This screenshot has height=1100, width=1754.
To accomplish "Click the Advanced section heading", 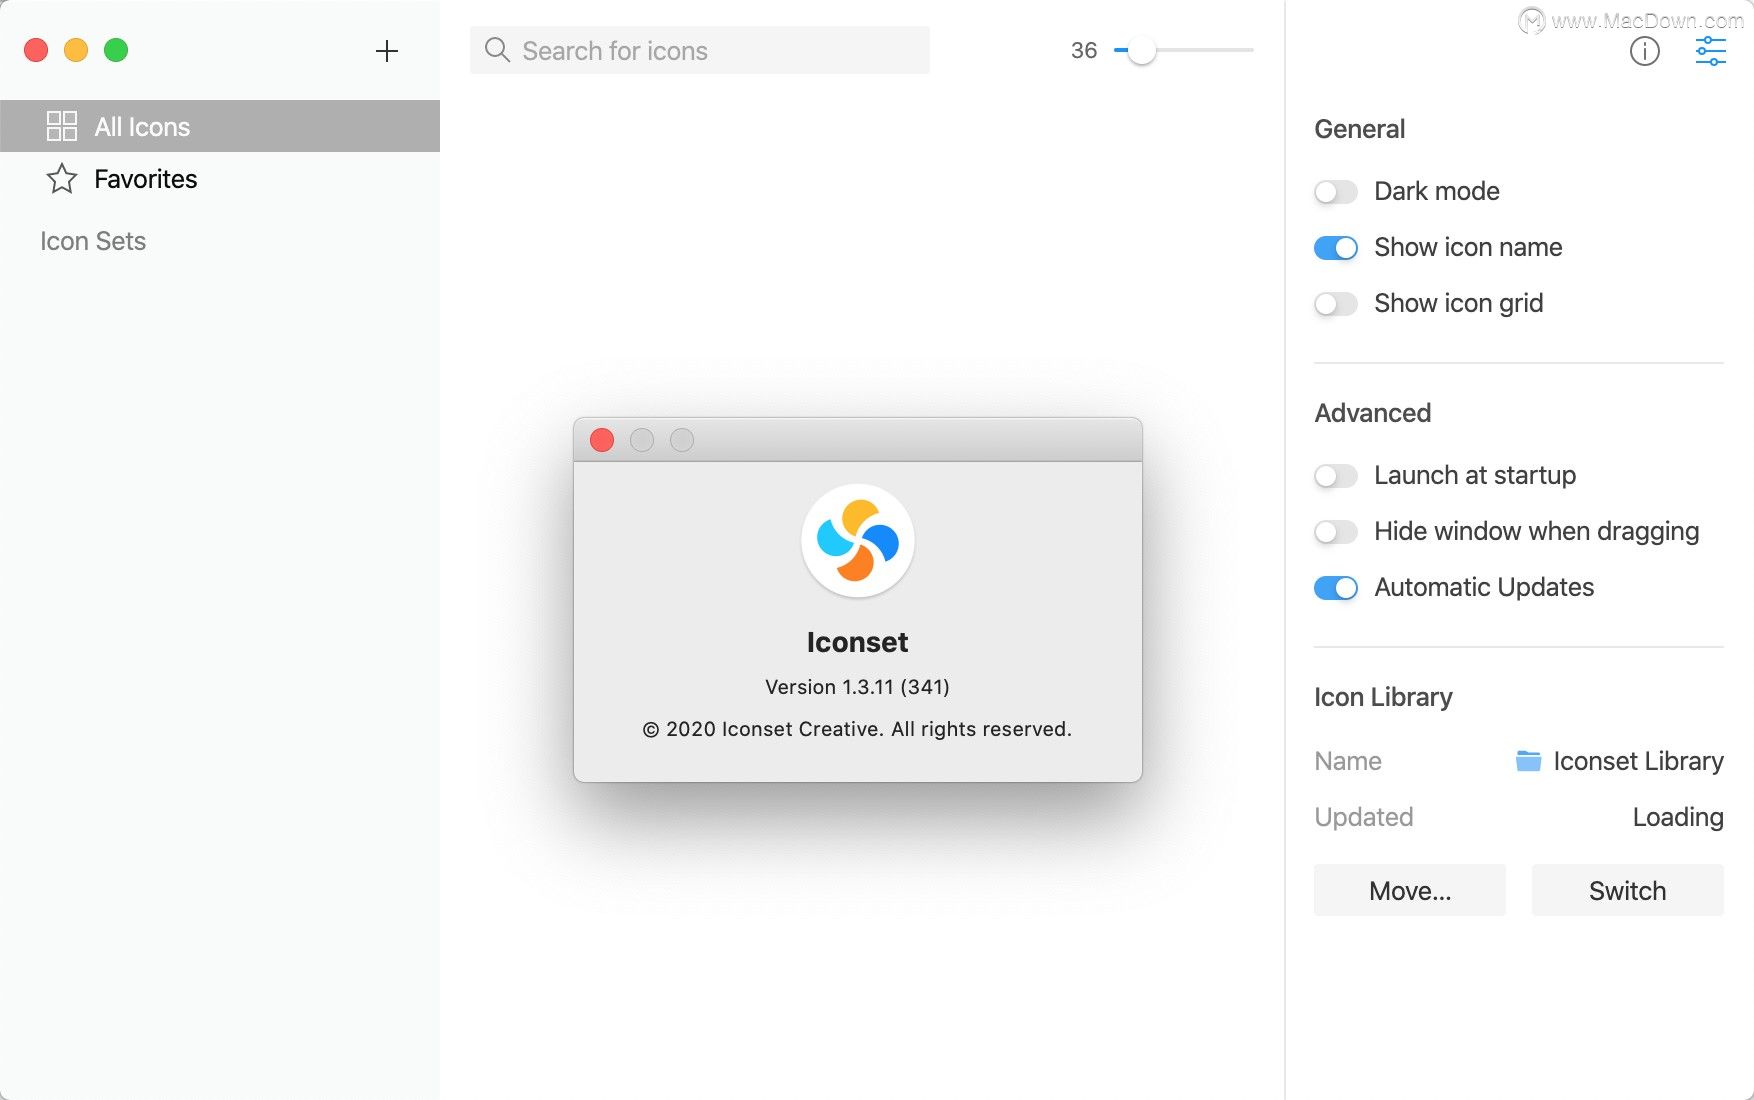I will click(x=1373, y=413).
